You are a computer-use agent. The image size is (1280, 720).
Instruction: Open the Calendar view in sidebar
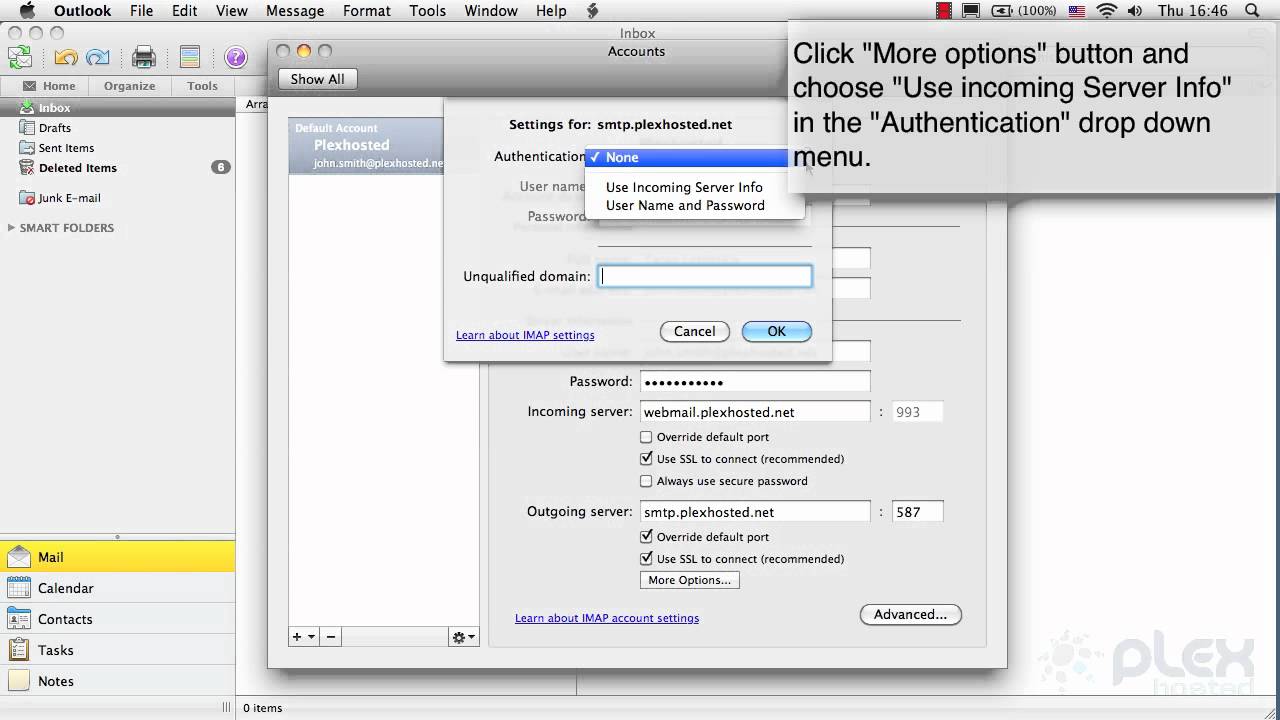(x=118, y=588)
